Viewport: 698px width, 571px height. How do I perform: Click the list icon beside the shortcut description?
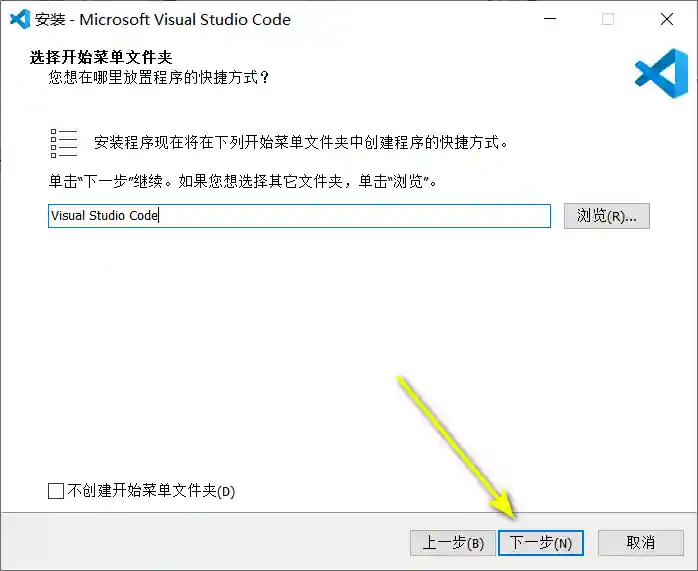tap(64, 143)
